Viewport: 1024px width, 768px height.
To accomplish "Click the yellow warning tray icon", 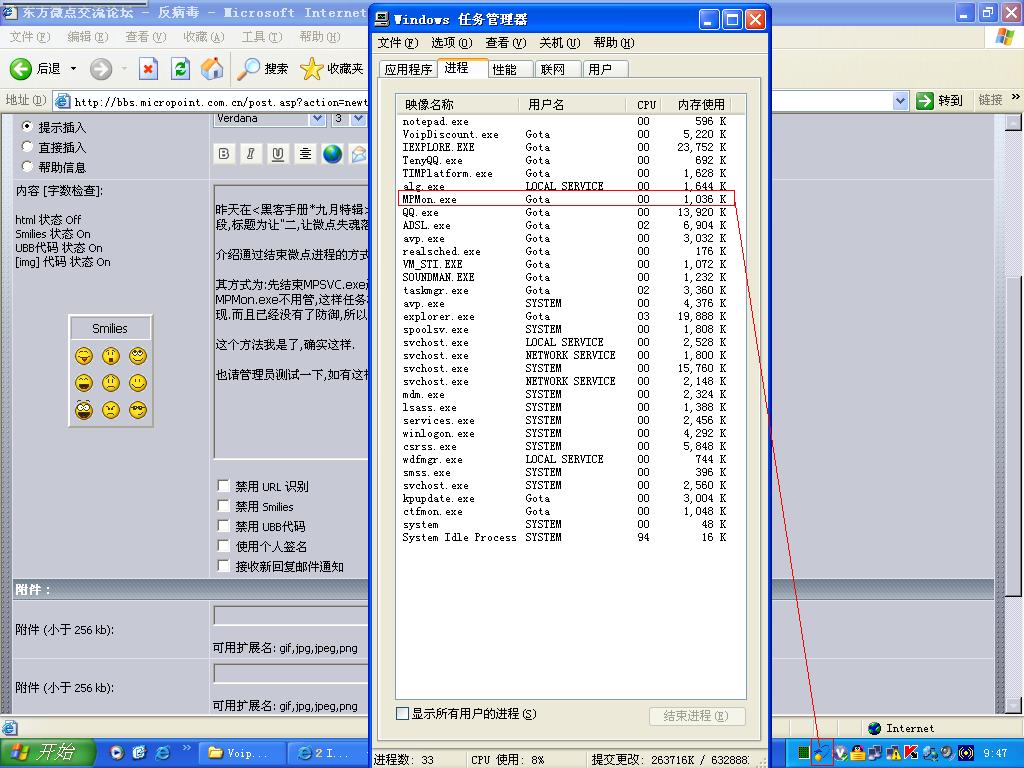I will tap(893, 753).
